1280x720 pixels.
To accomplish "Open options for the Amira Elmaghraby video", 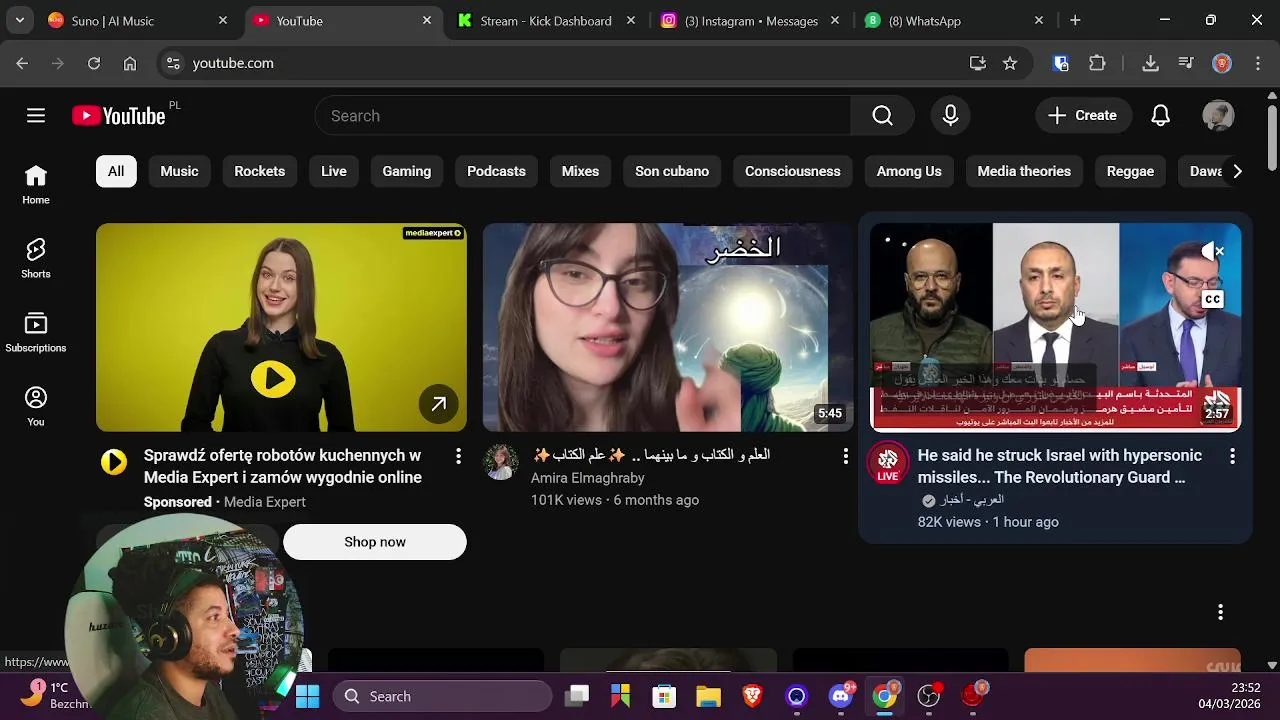I will [845, 456].
